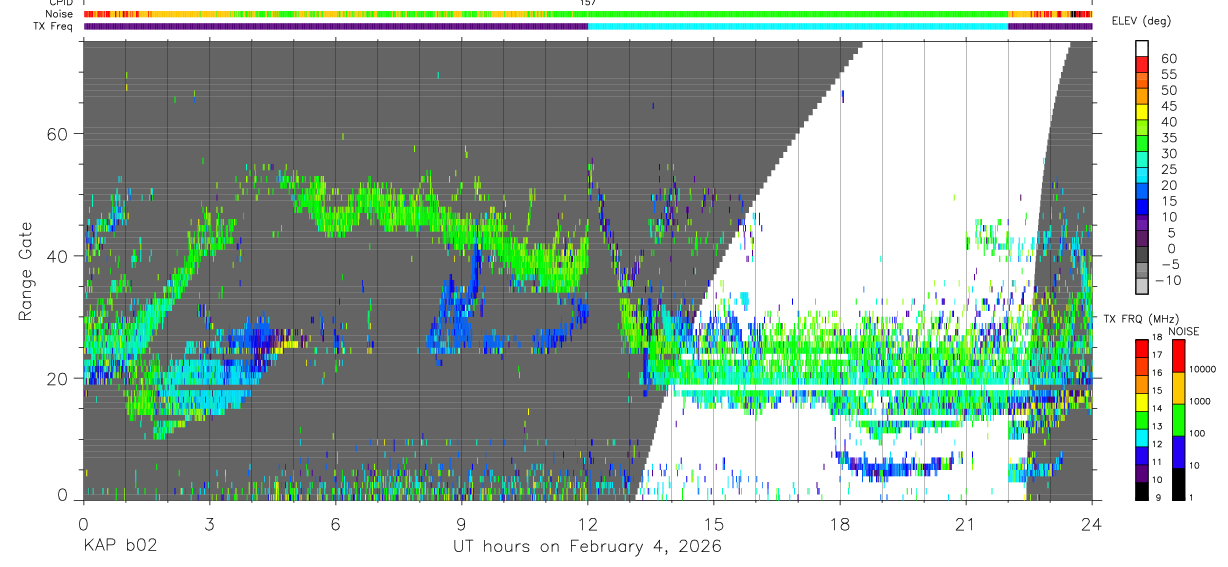Pick the cyan 12-13 MHz TX FRQ segment

pos(1142,438)
